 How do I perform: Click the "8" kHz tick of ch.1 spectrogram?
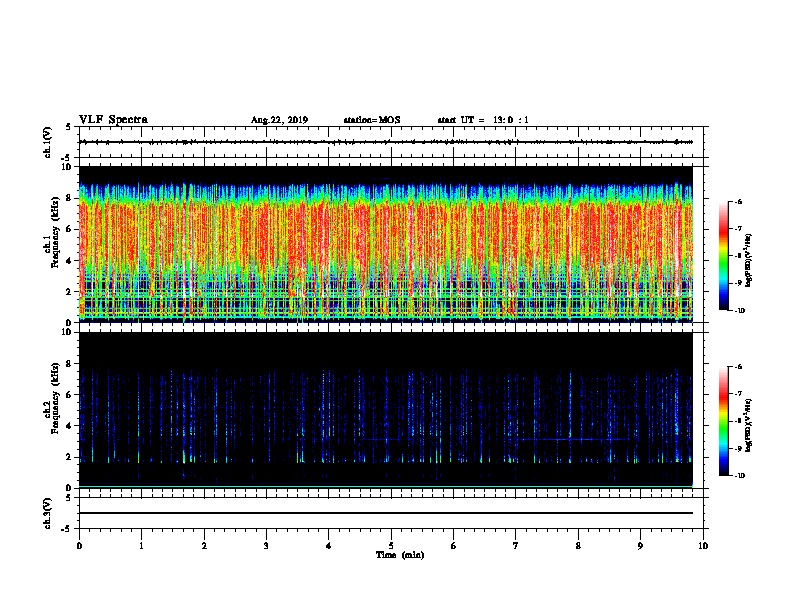pos(70,198)
